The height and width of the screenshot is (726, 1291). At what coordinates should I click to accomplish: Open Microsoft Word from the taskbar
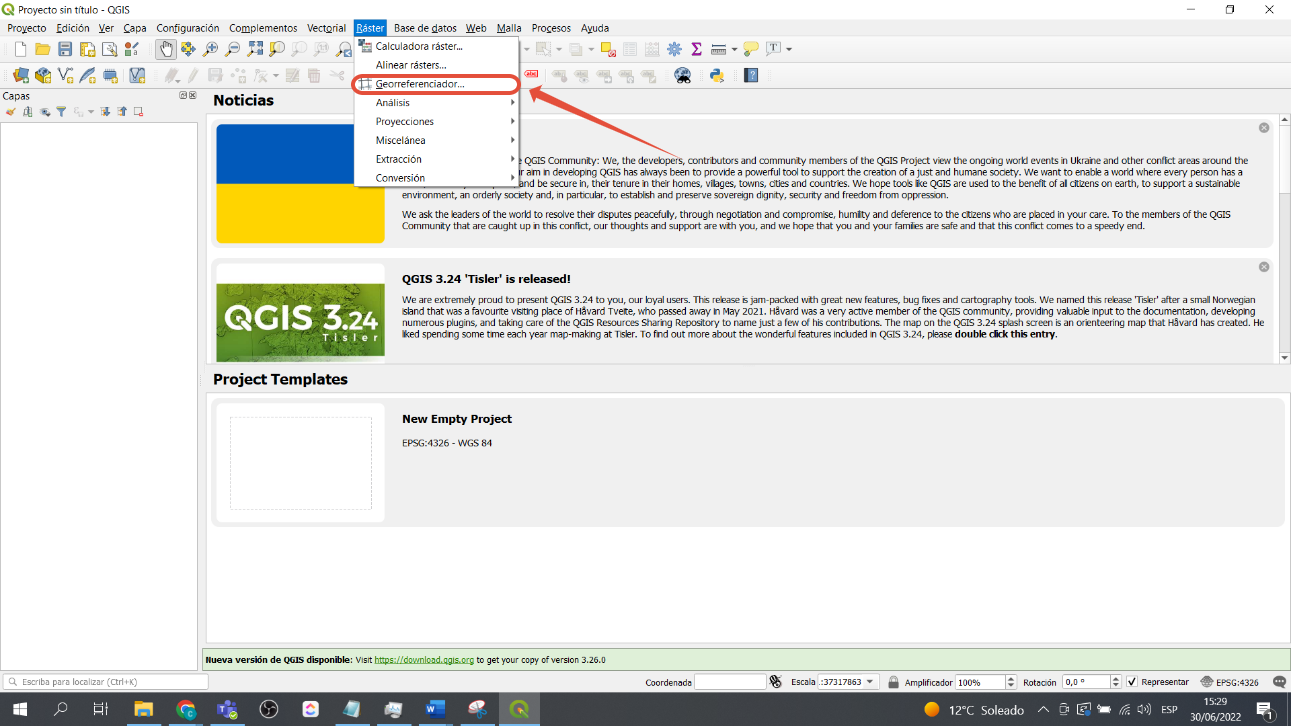tap(435, 709)
